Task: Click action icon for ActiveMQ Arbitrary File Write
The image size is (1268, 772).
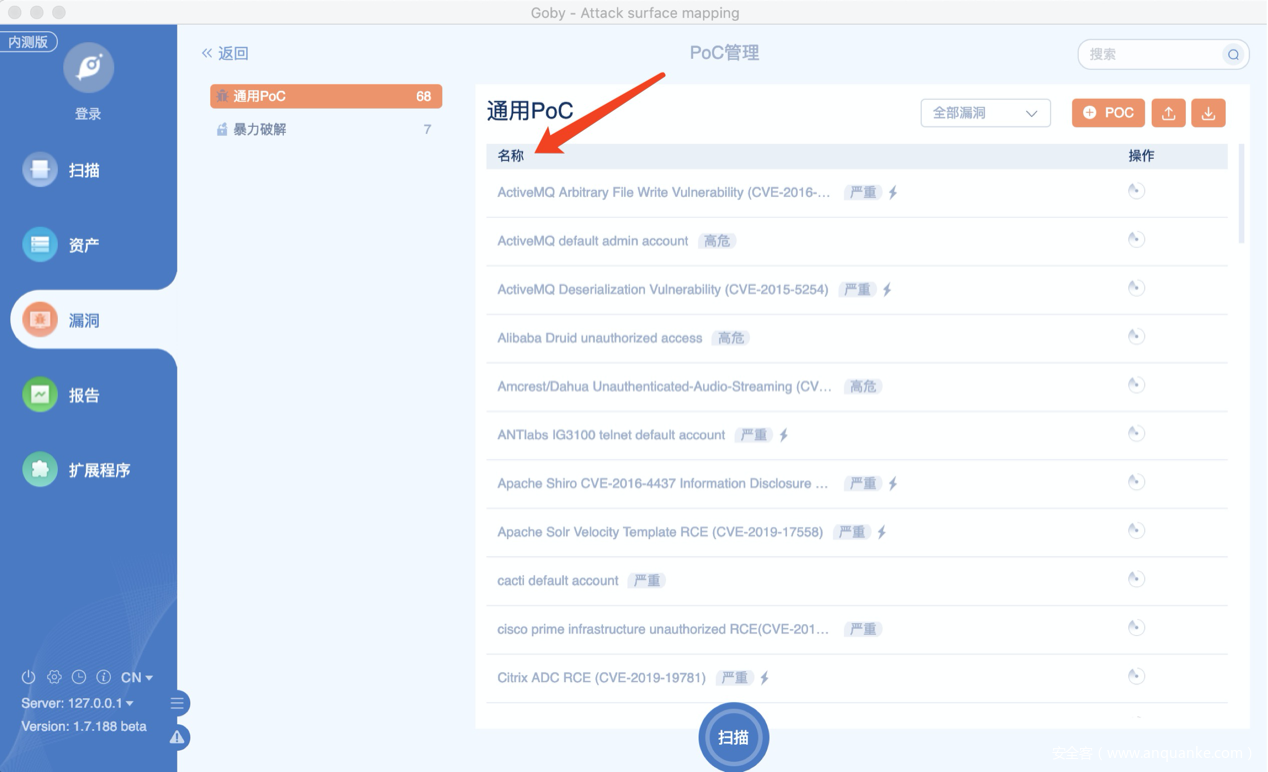Action: click(1136, 191)
